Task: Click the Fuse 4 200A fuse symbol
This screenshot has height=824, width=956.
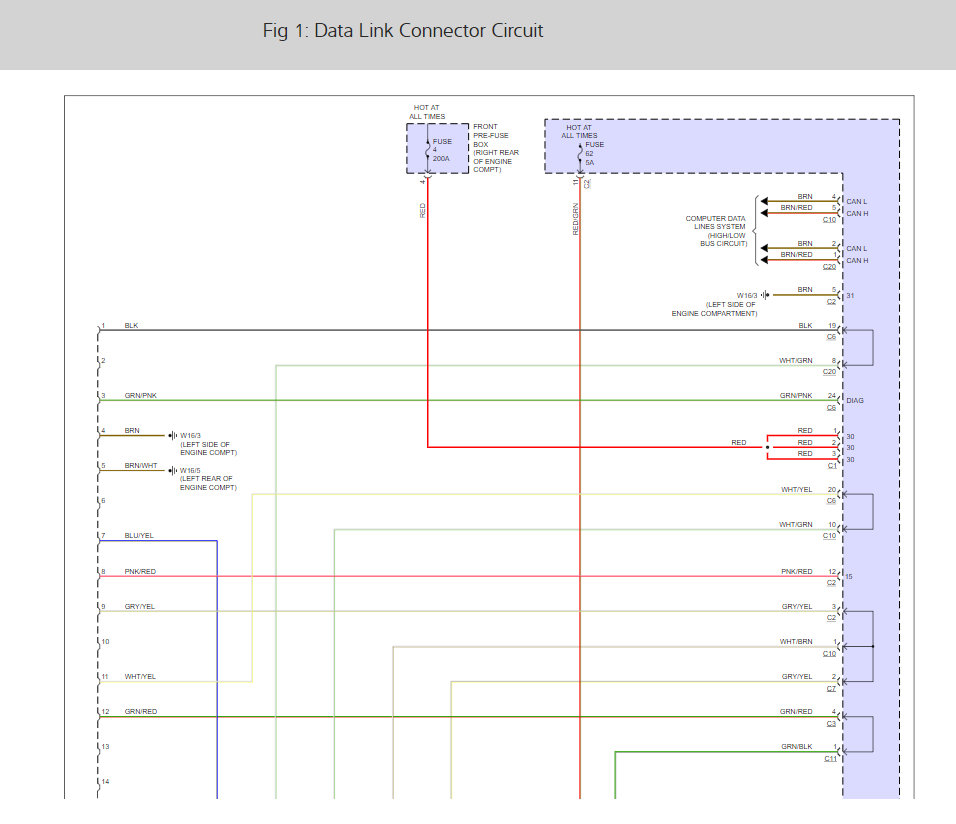Action: tap(427, 150)
